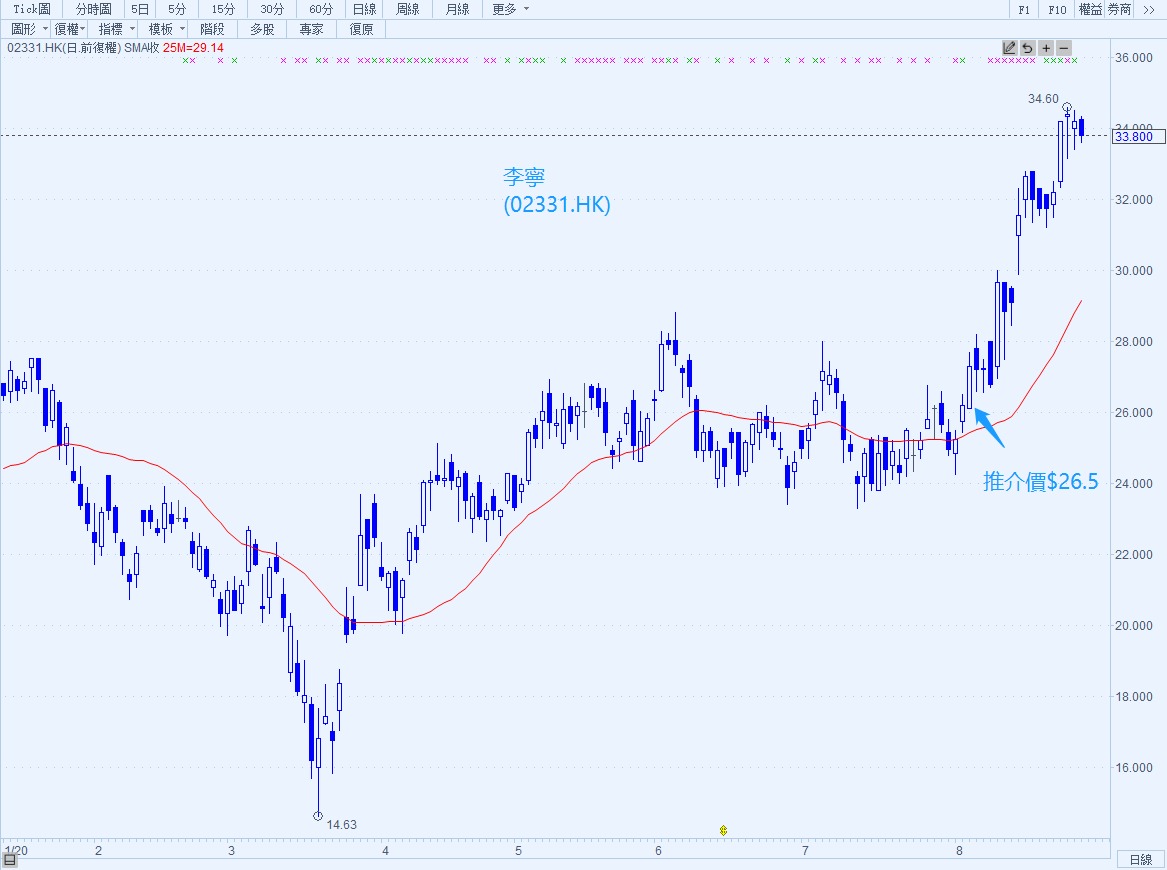1167x870 pixels.
Task: Click the 16.000 price axis label
Action: point(1134,767)
